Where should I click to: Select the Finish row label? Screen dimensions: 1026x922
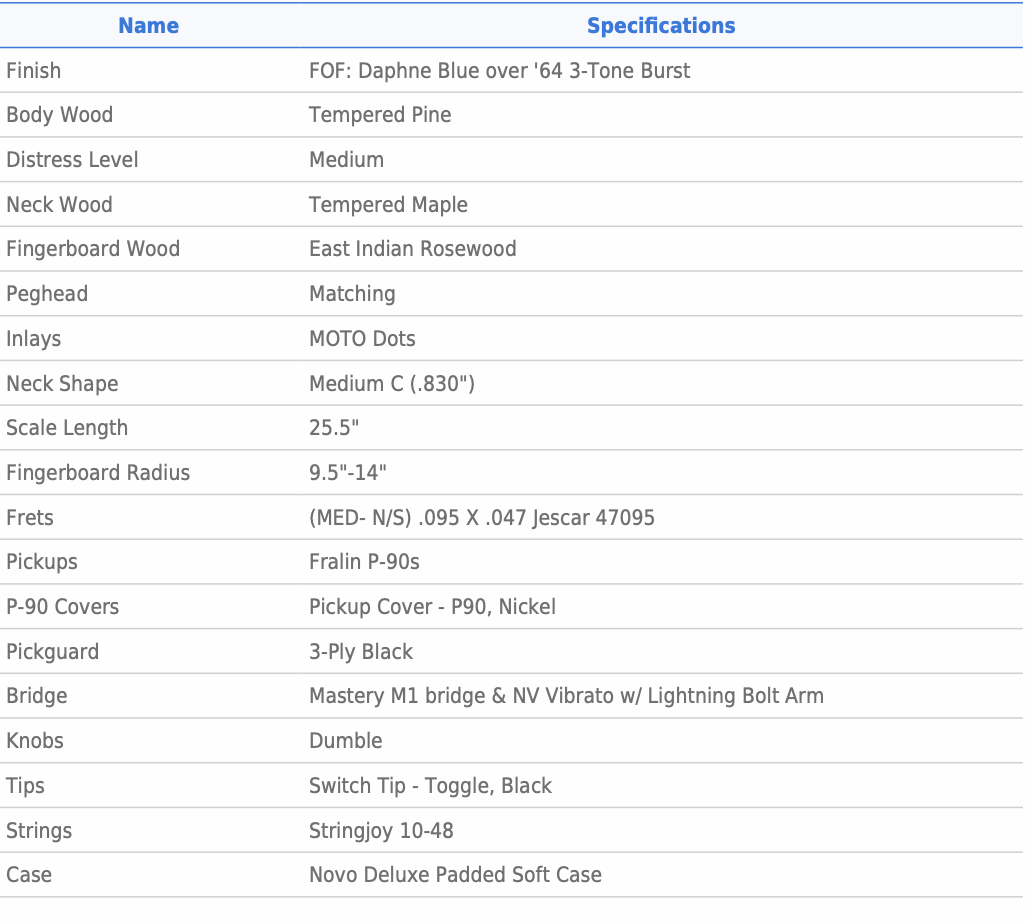coord(34,71)
